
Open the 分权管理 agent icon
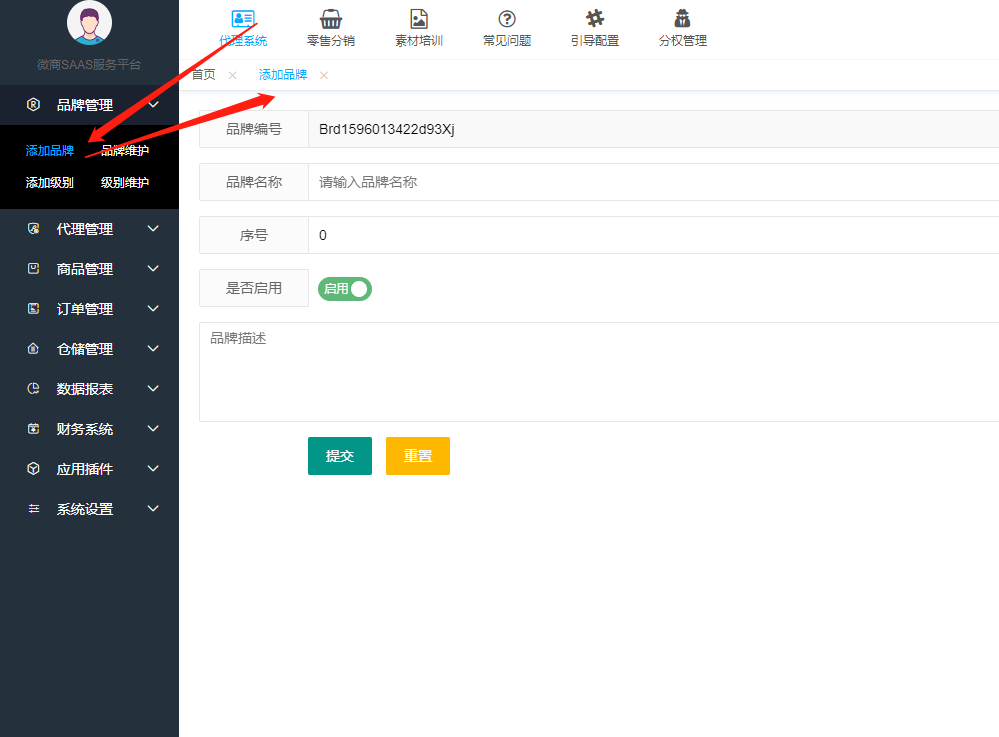683,19
